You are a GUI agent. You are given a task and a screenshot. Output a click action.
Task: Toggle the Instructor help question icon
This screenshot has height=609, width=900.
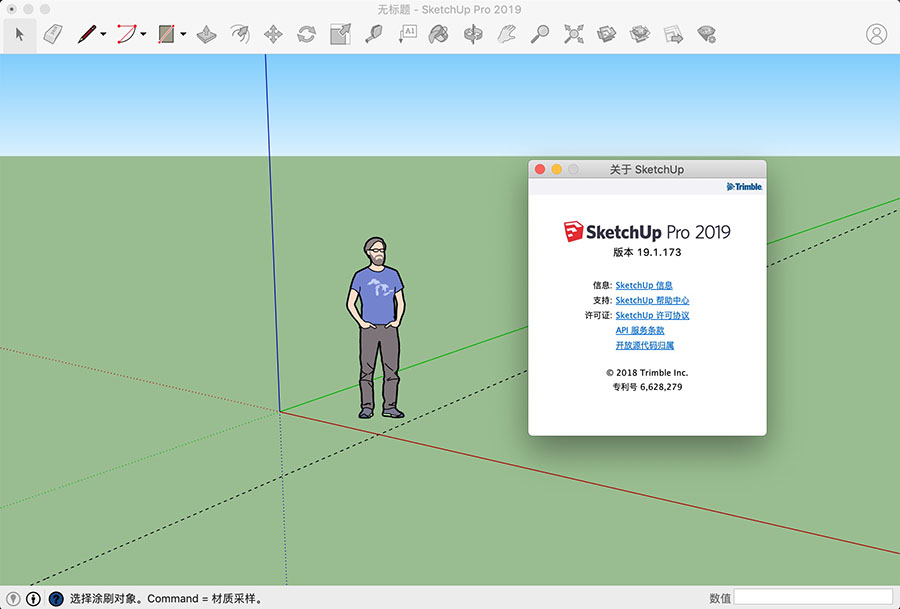(x=56, y=599)
